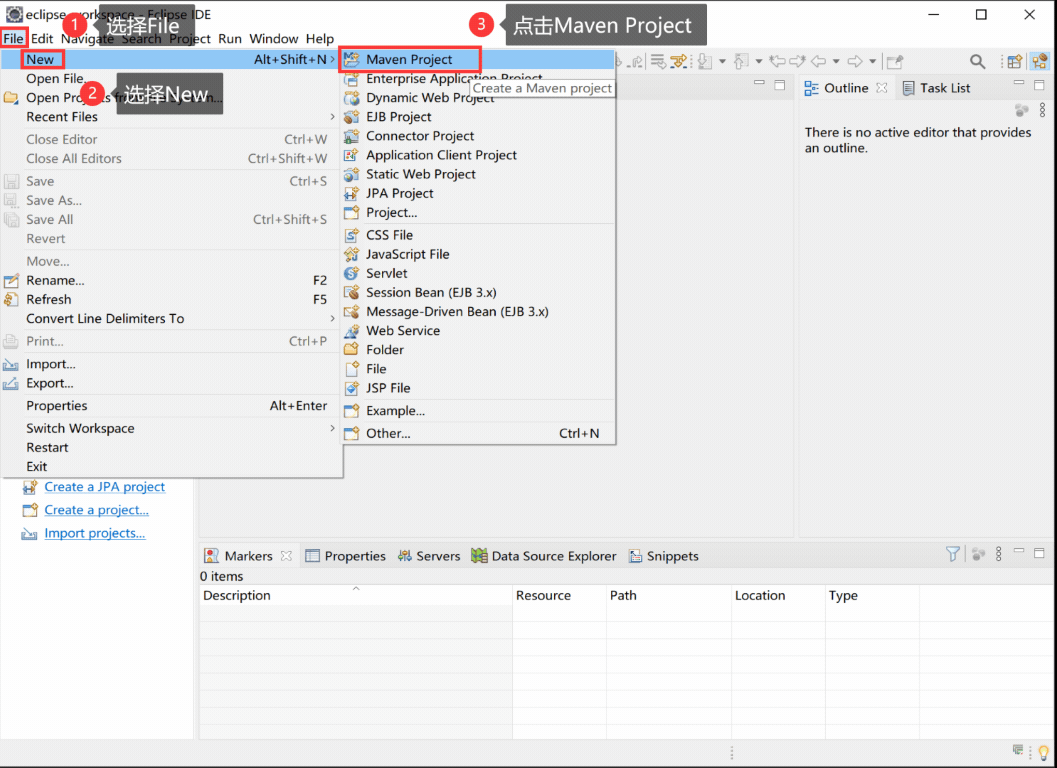The height and width of the screenshot is (768, 1057).
Task: Click the Previous Annotation toolbar icon
Action: 741,61
